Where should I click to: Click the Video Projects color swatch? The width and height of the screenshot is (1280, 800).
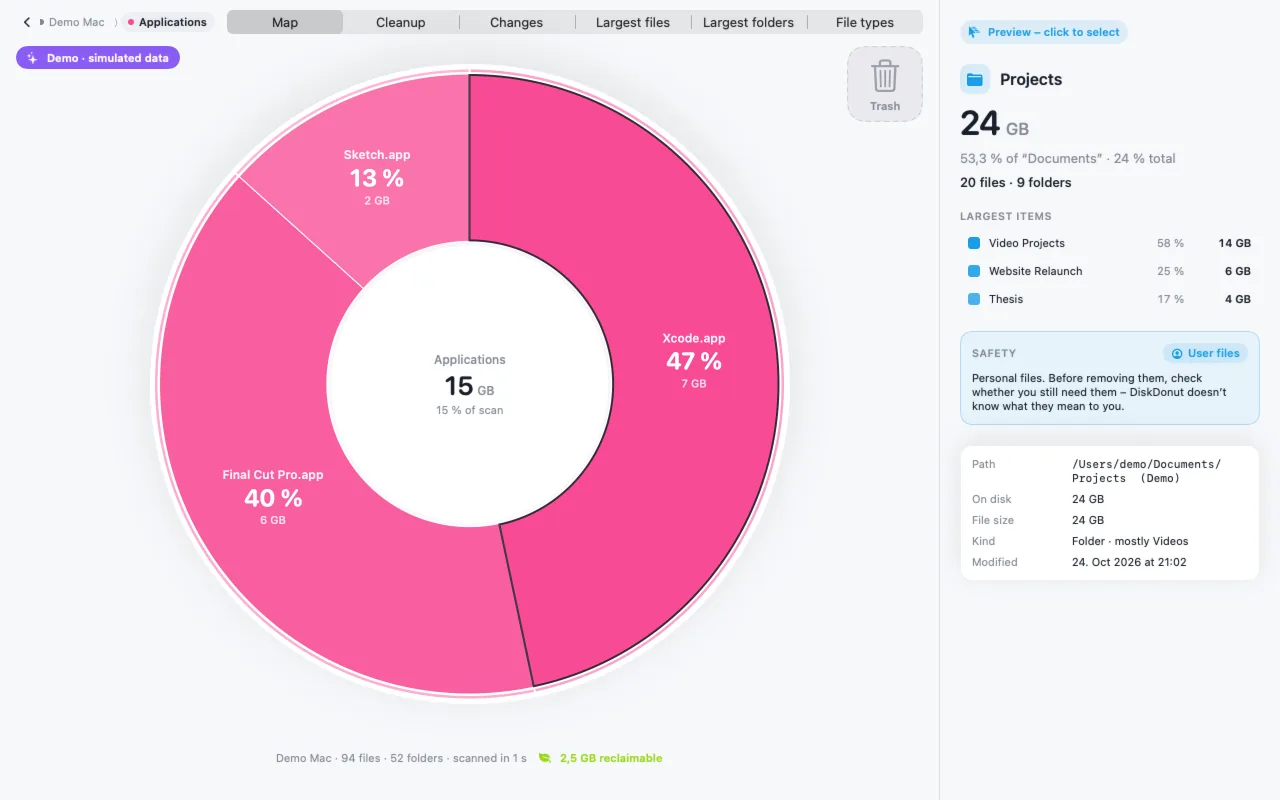[974, 243]
